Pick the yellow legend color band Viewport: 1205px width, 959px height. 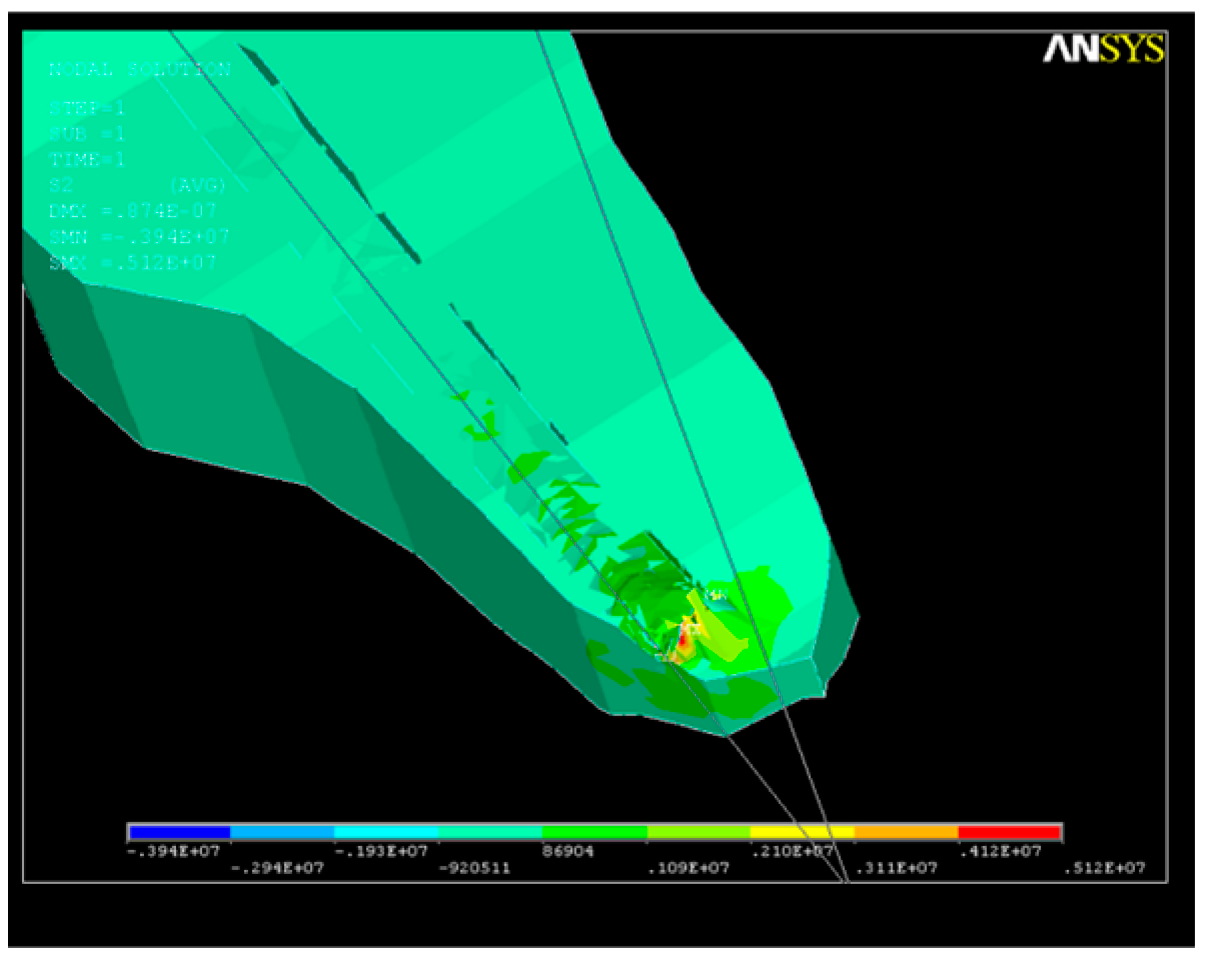[x=802, y=832]
